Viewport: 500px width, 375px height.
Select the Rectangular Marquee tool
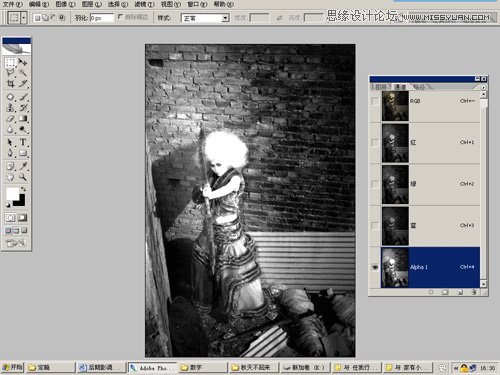[x=10, y=62]
